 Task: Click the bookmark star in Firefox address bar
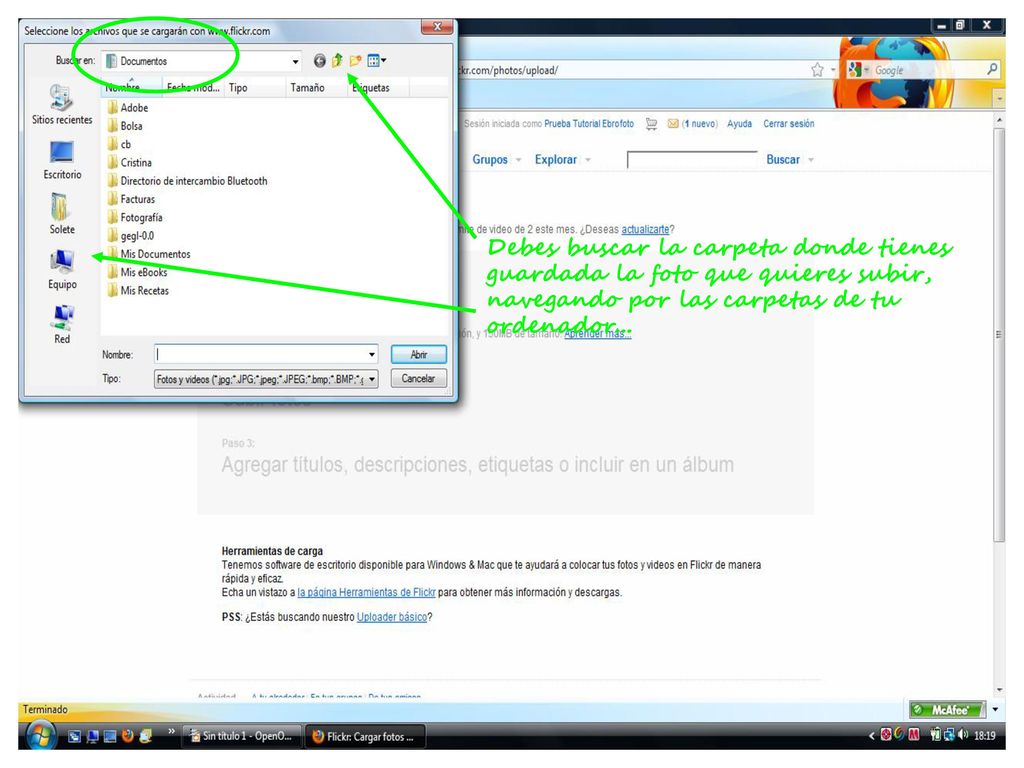point(817,70)
